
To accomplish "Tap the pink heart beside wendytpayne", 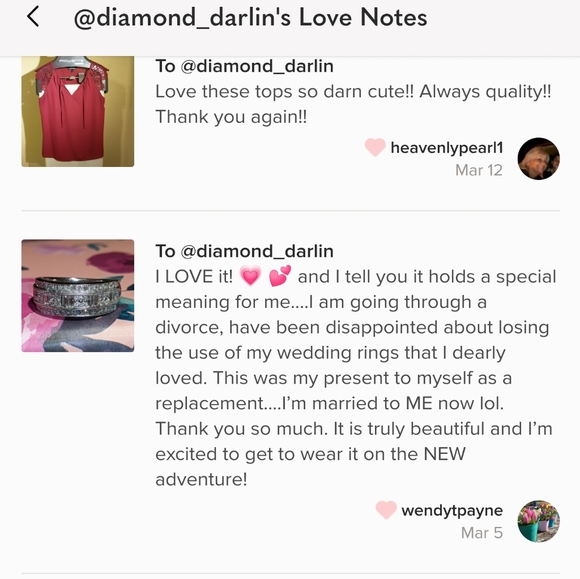I will 386,510.
